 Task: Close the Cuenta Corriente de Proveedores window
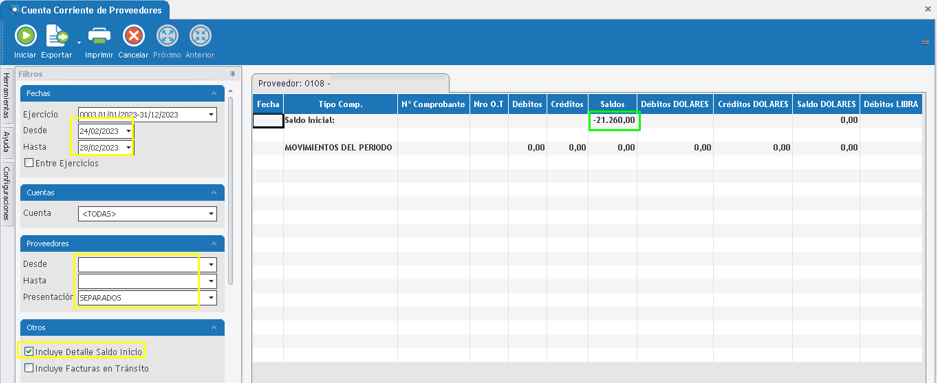coord(927,10)
